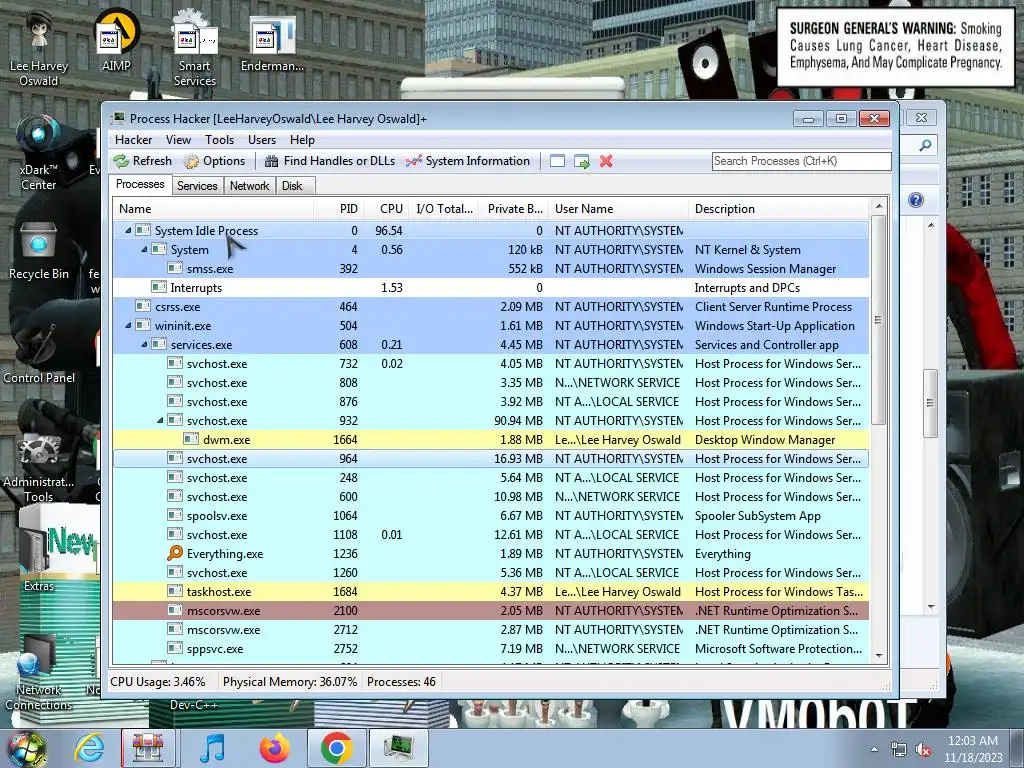Open the Lee Harvey Oswald desktop icon

pyautogui.click(x=39, y=47)
